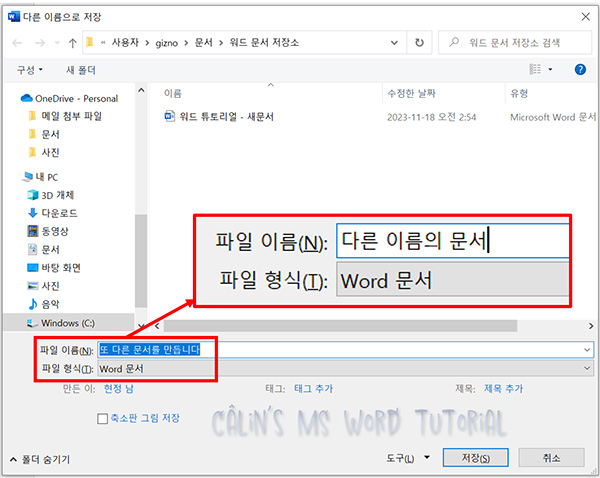Create a new folder with 새 폴더

click(81, 70)
